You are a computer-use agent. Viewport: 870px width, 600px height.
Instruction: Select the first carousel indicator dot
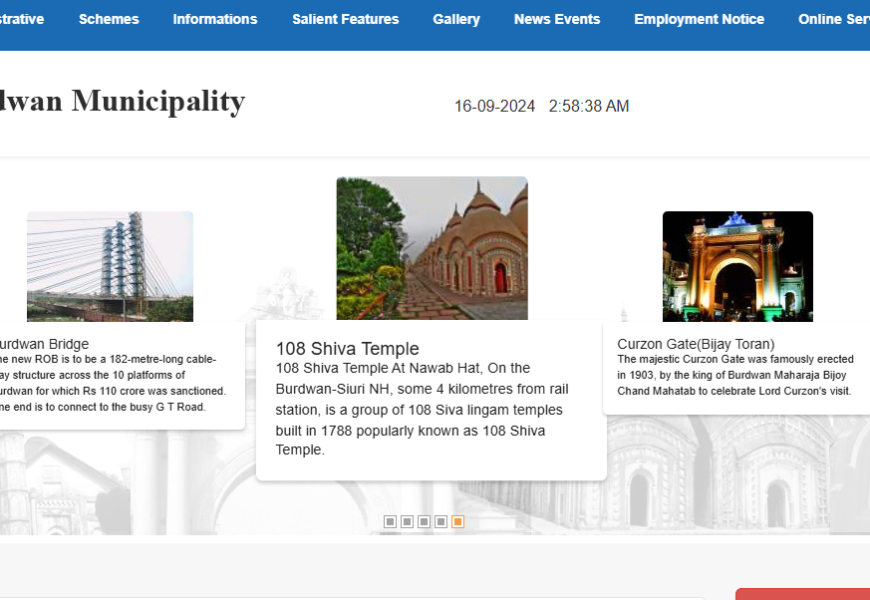point(390,522)
